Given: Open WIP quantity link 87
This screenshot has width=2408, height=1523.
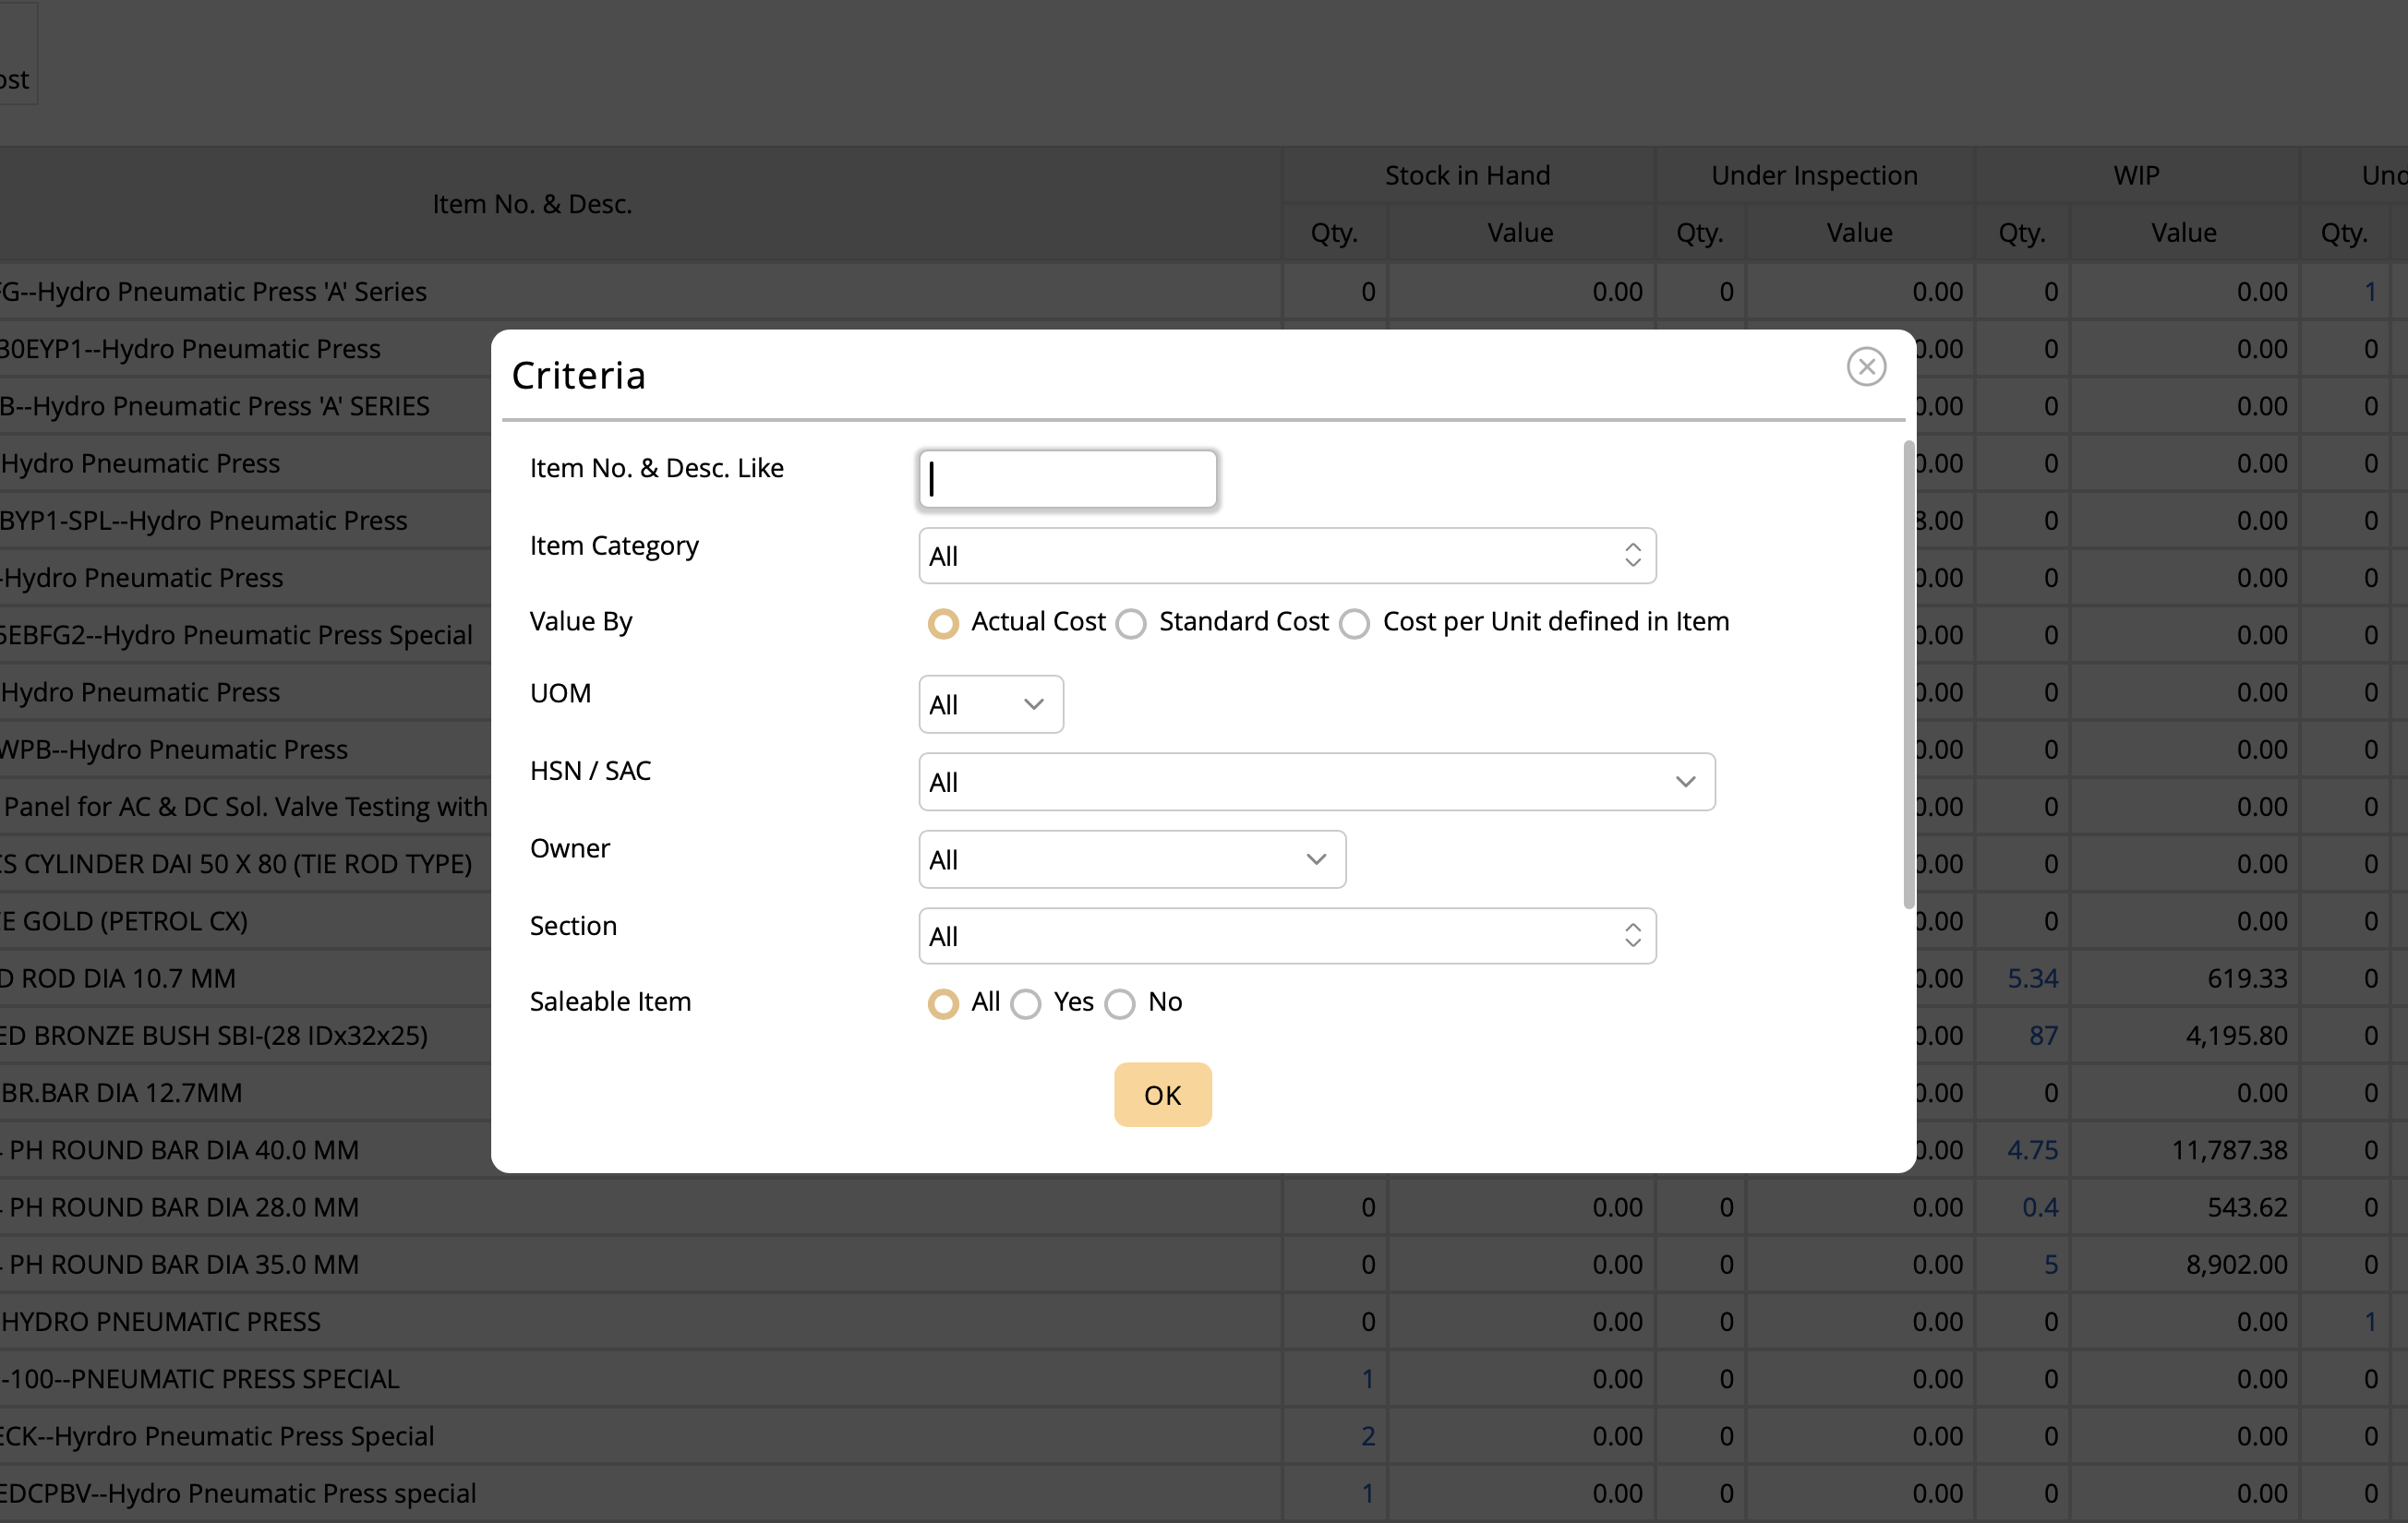Looking at the screenshot, I should (x=2043, y=1035).
